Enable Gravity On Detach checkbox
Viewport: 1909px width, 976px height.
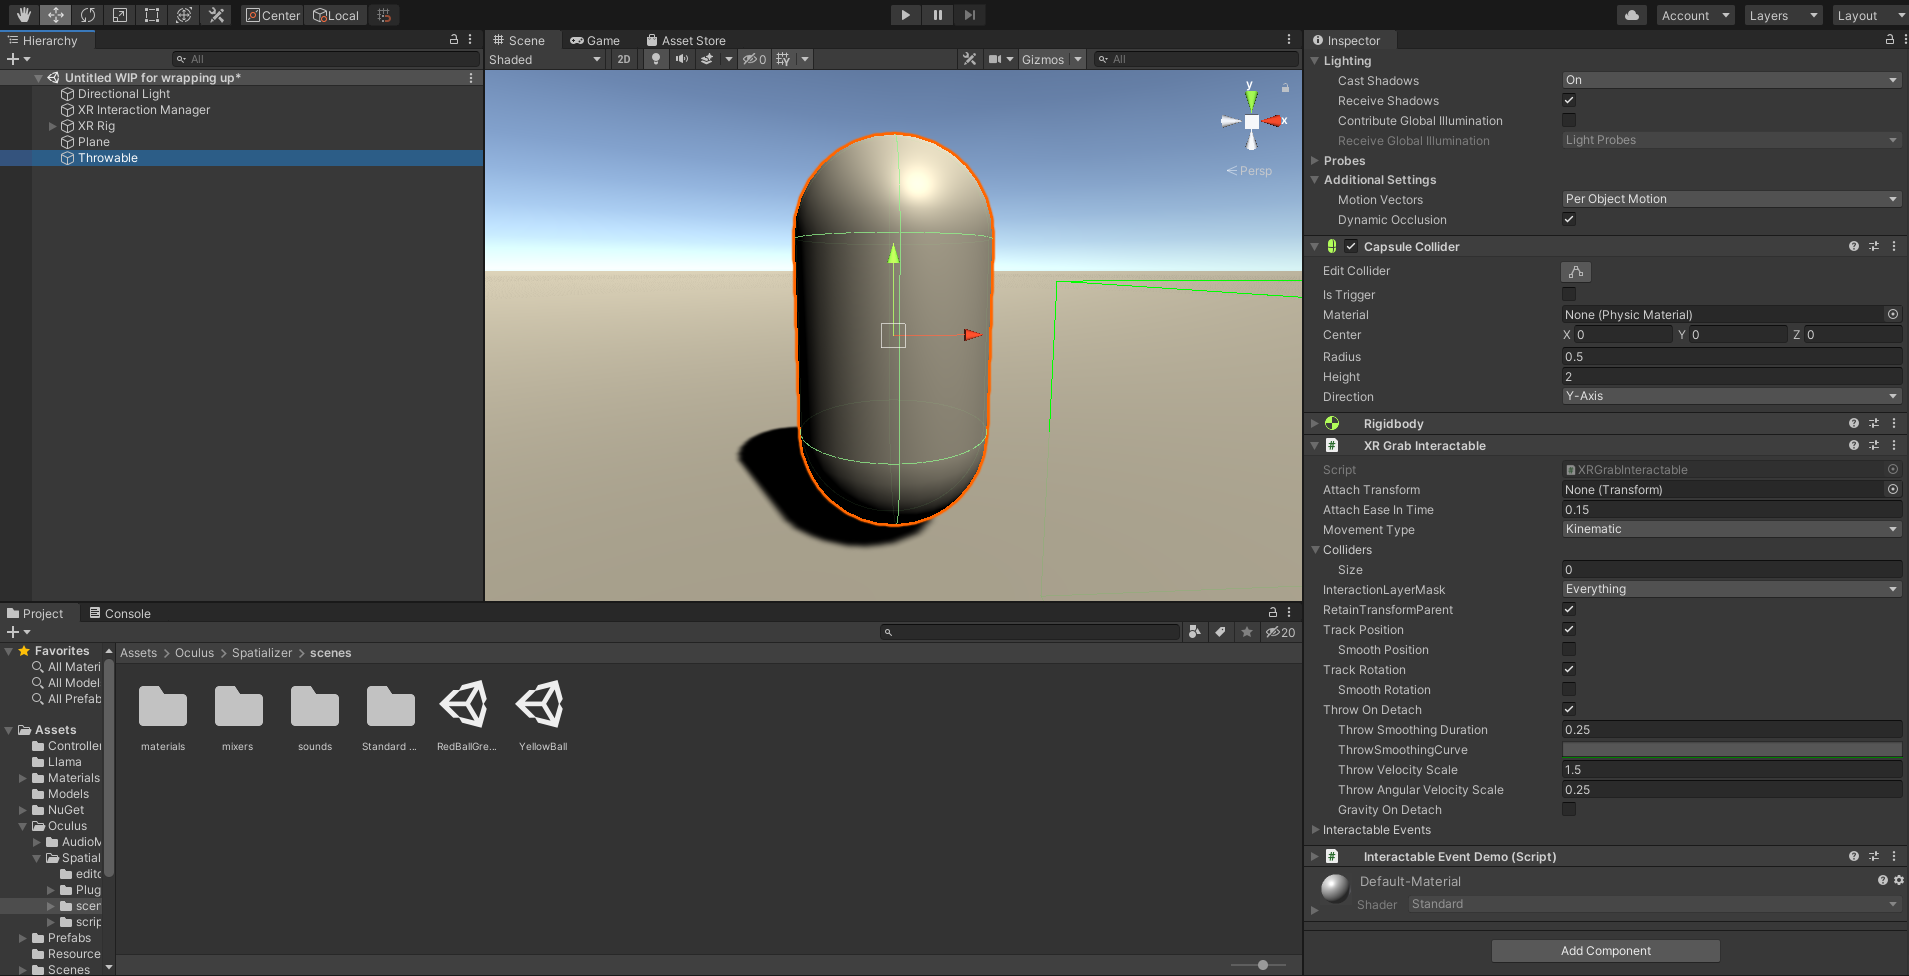point(1569,809)
